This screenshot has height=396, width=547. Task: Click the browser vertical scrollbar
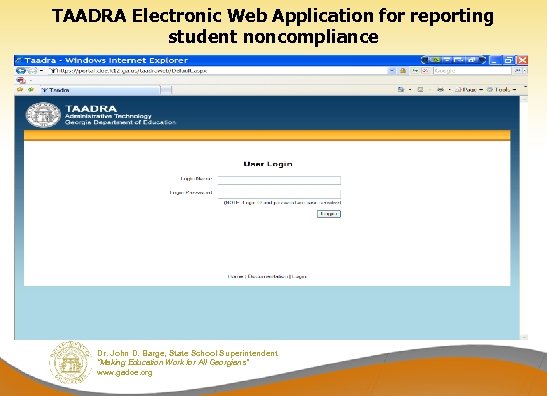click(524, 218)
